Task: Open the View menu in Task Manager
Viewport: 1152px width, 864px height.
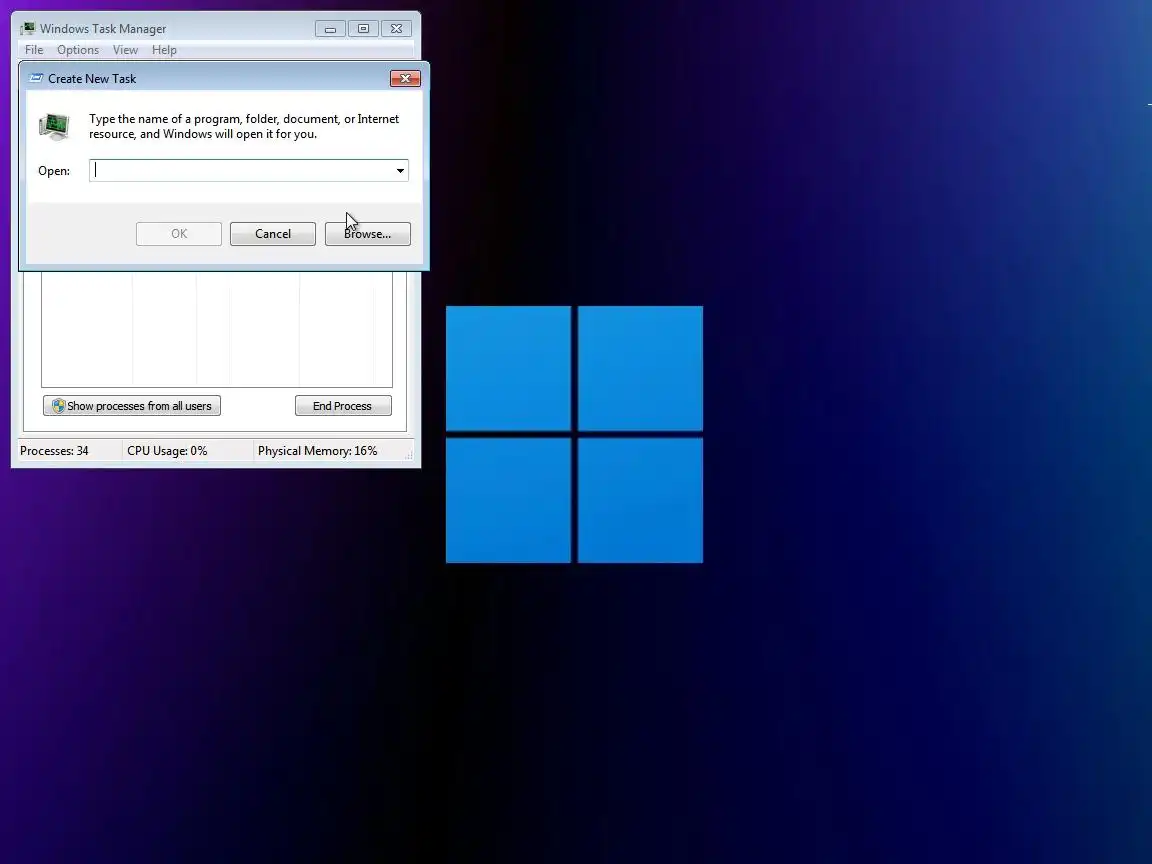Action: click(x=125, y=50)
